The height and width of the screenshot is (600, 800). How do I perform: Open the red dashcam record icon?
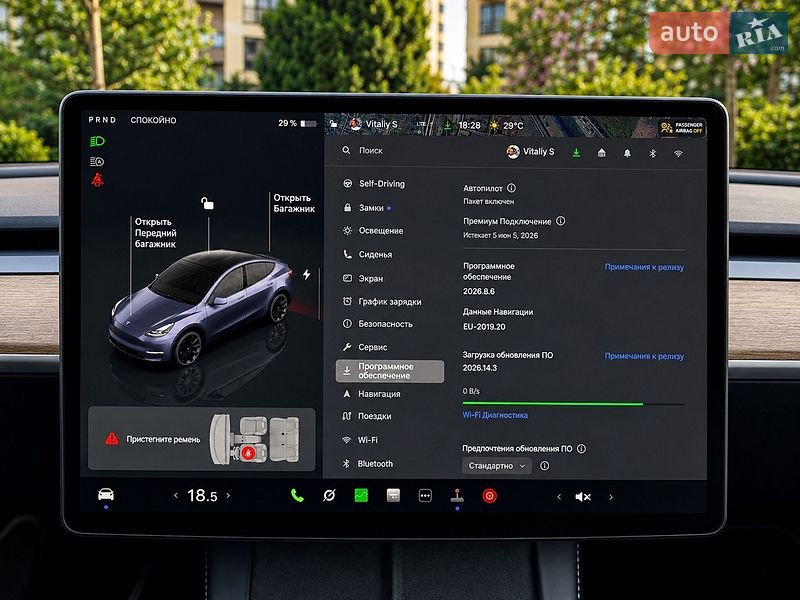pyautogui.click(x=489, y=496)
